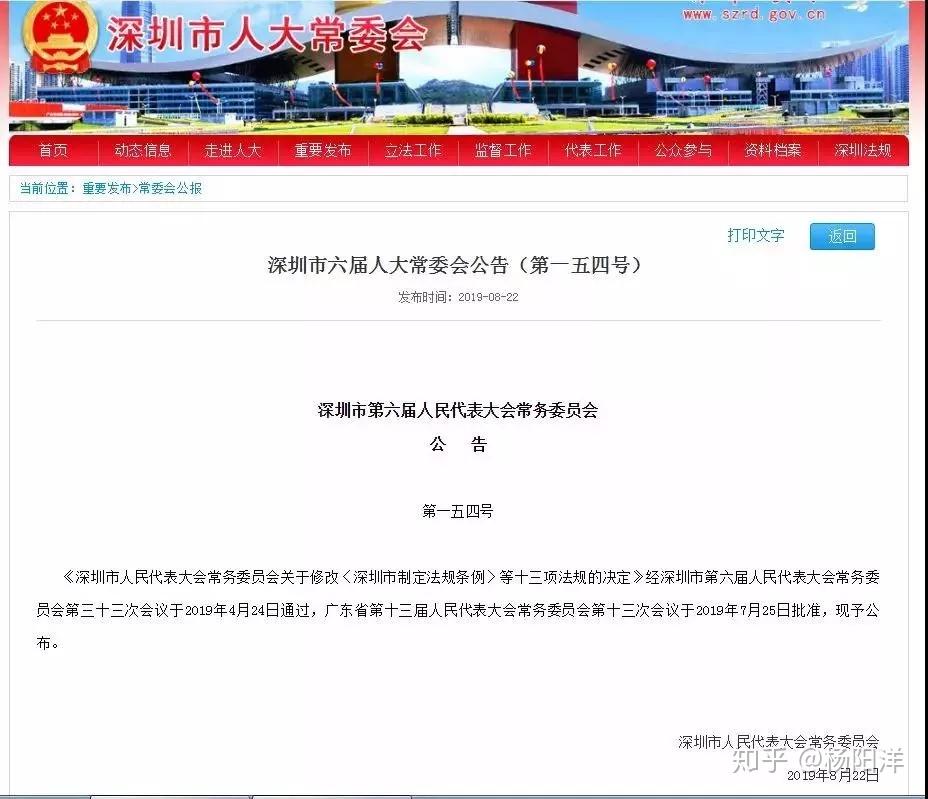Click the article title 深圳市六届人大常委会公告（第一五四号）
Image resolution: width=928 pixels, height=799 pixels.
click(456, 265)
